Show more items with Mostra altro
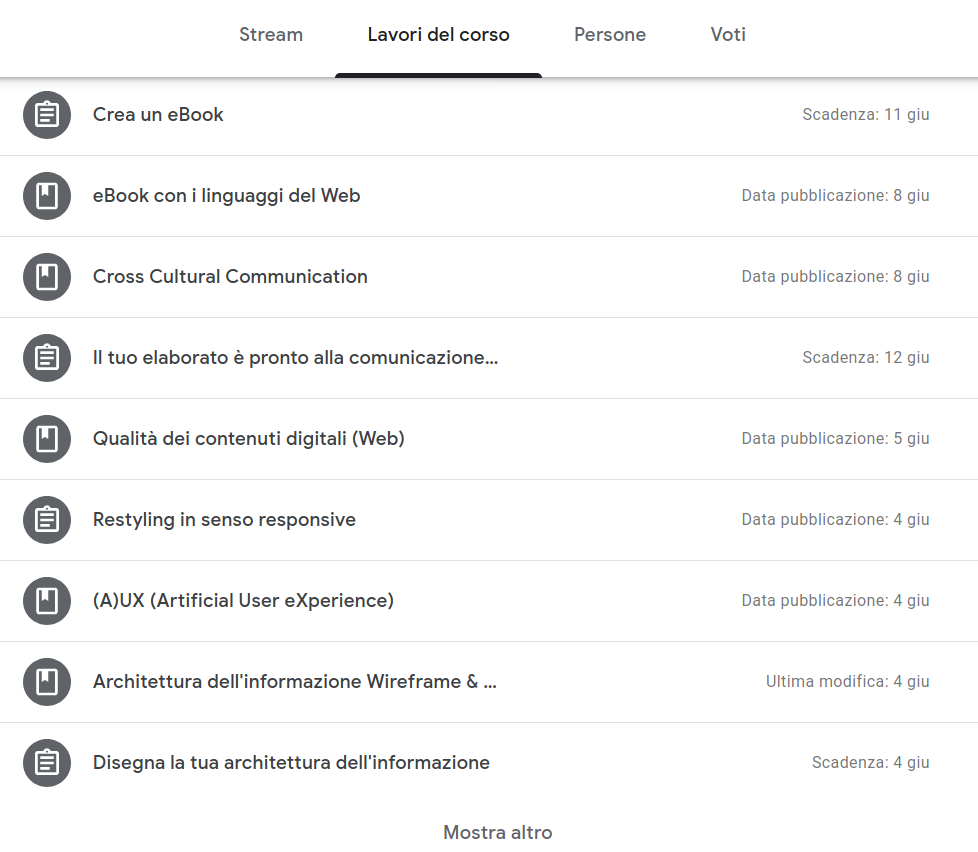This screenshot has height=852, width=978. 498,833
